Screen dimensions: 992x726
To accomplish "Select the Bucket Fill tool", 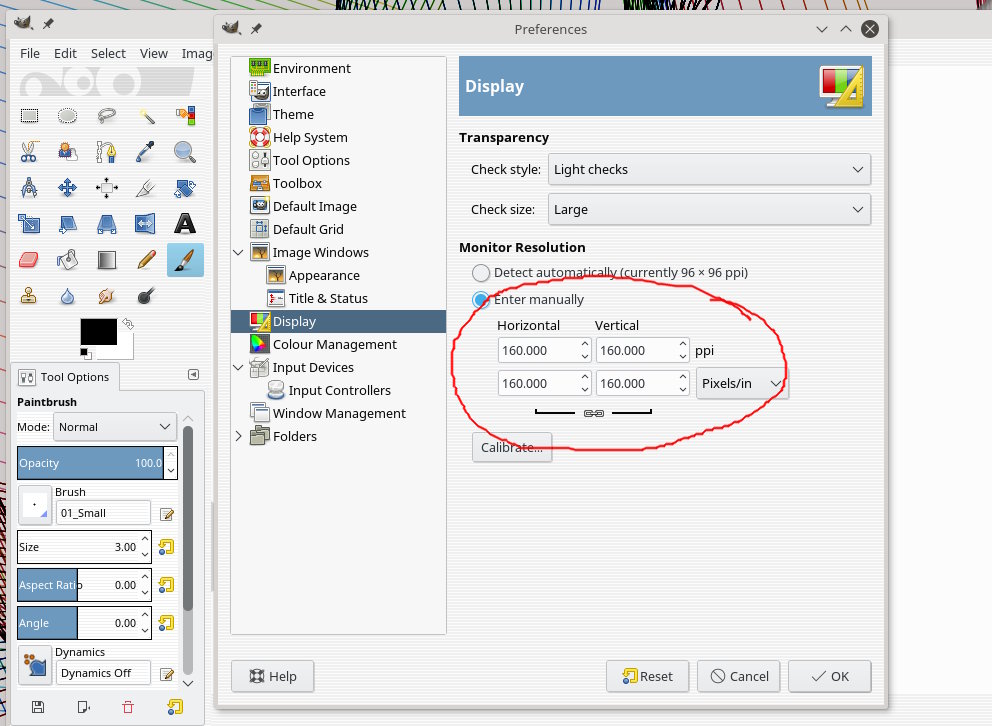I will [68, 260].
